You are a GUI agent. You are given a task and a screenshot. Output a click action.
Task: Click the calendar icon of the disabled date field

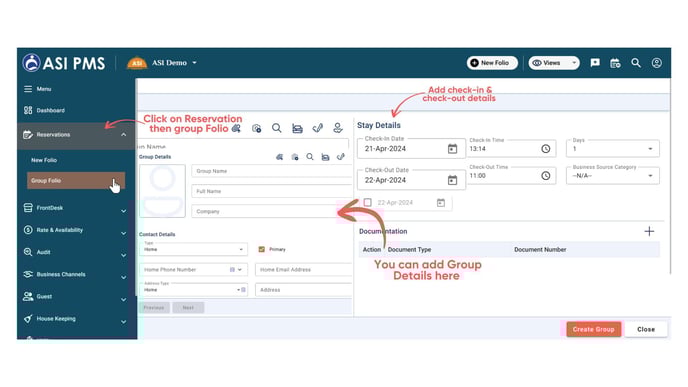point(441,202)
